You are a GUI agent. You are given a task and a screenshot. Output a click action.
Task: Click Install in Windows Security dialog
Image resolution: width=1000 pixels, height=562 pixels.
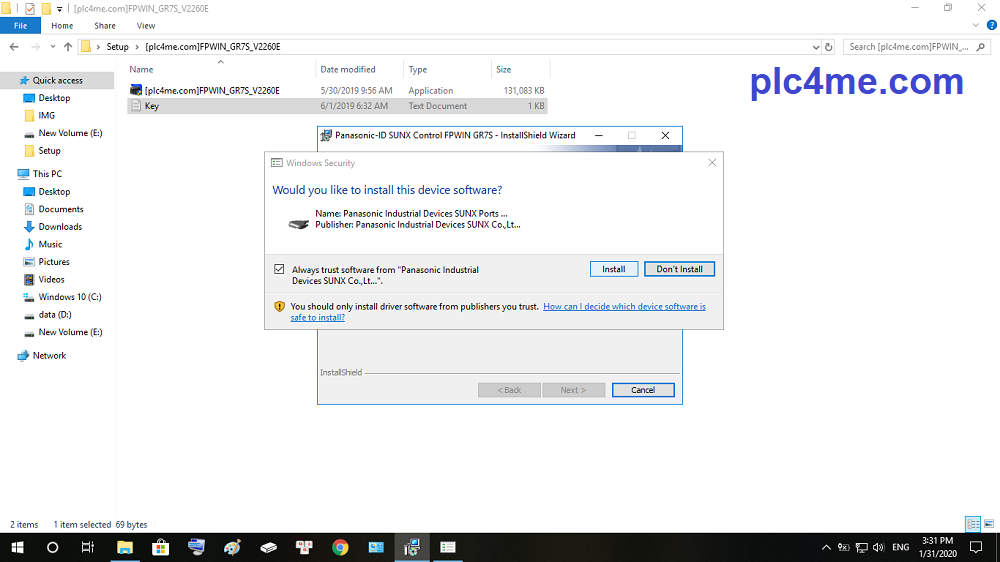pyautogui.click(x=613, y=269)
